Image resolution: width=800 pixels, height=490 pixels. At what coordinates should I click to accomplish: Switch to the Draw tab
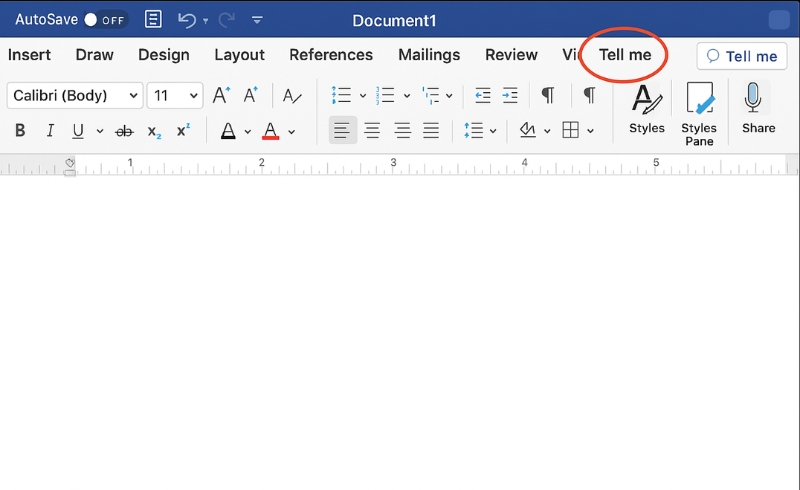pos(94,55)
